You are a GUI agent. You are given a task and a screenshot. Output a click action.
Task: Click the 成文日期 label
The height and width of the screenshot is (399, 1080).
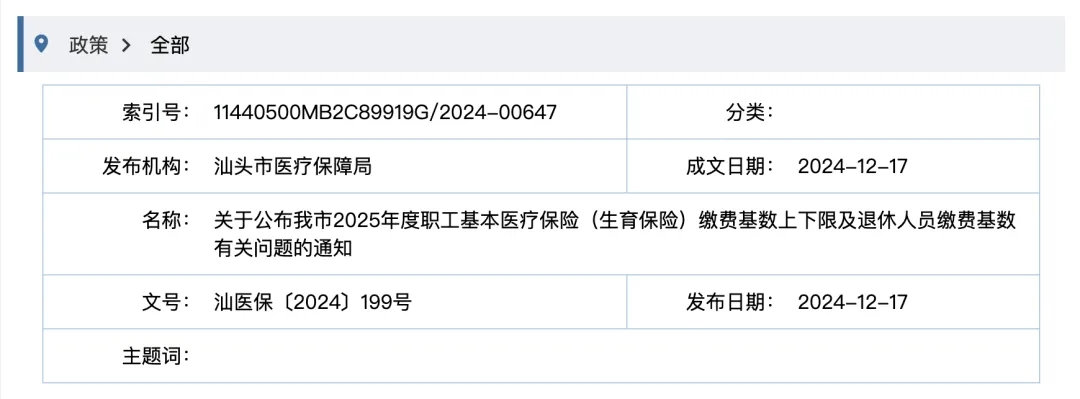point(729,166)
